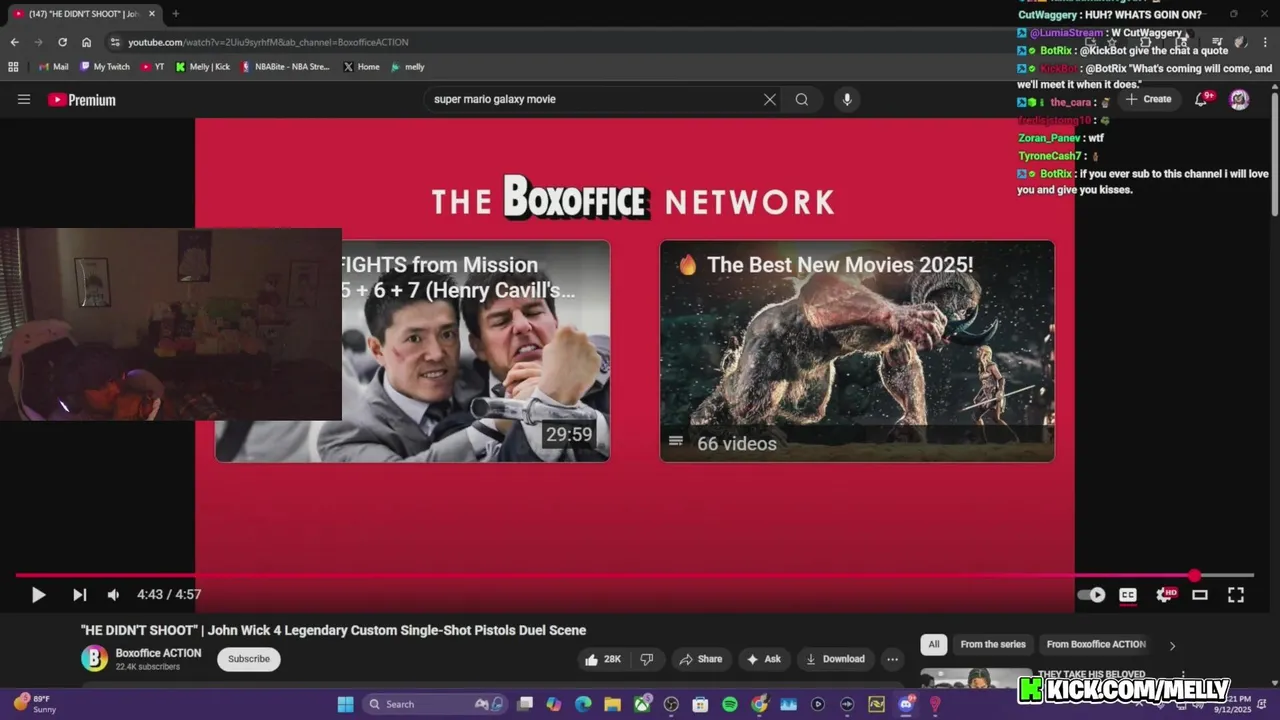View site information icon in address bar
The image size is (1280, 720).
click(115, 42)
